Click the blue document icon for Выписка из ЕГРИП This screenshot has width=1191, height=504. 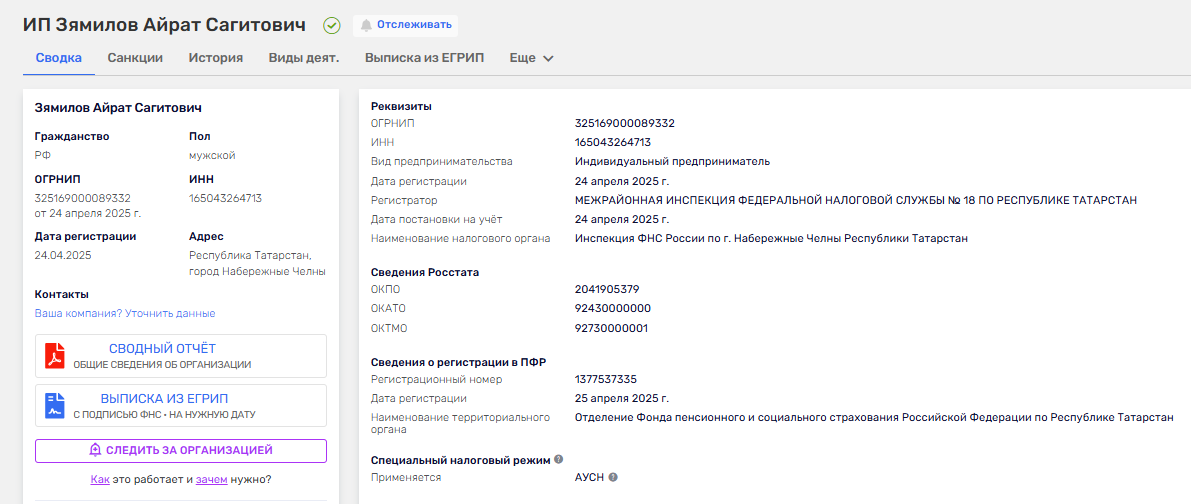(56, 405)
